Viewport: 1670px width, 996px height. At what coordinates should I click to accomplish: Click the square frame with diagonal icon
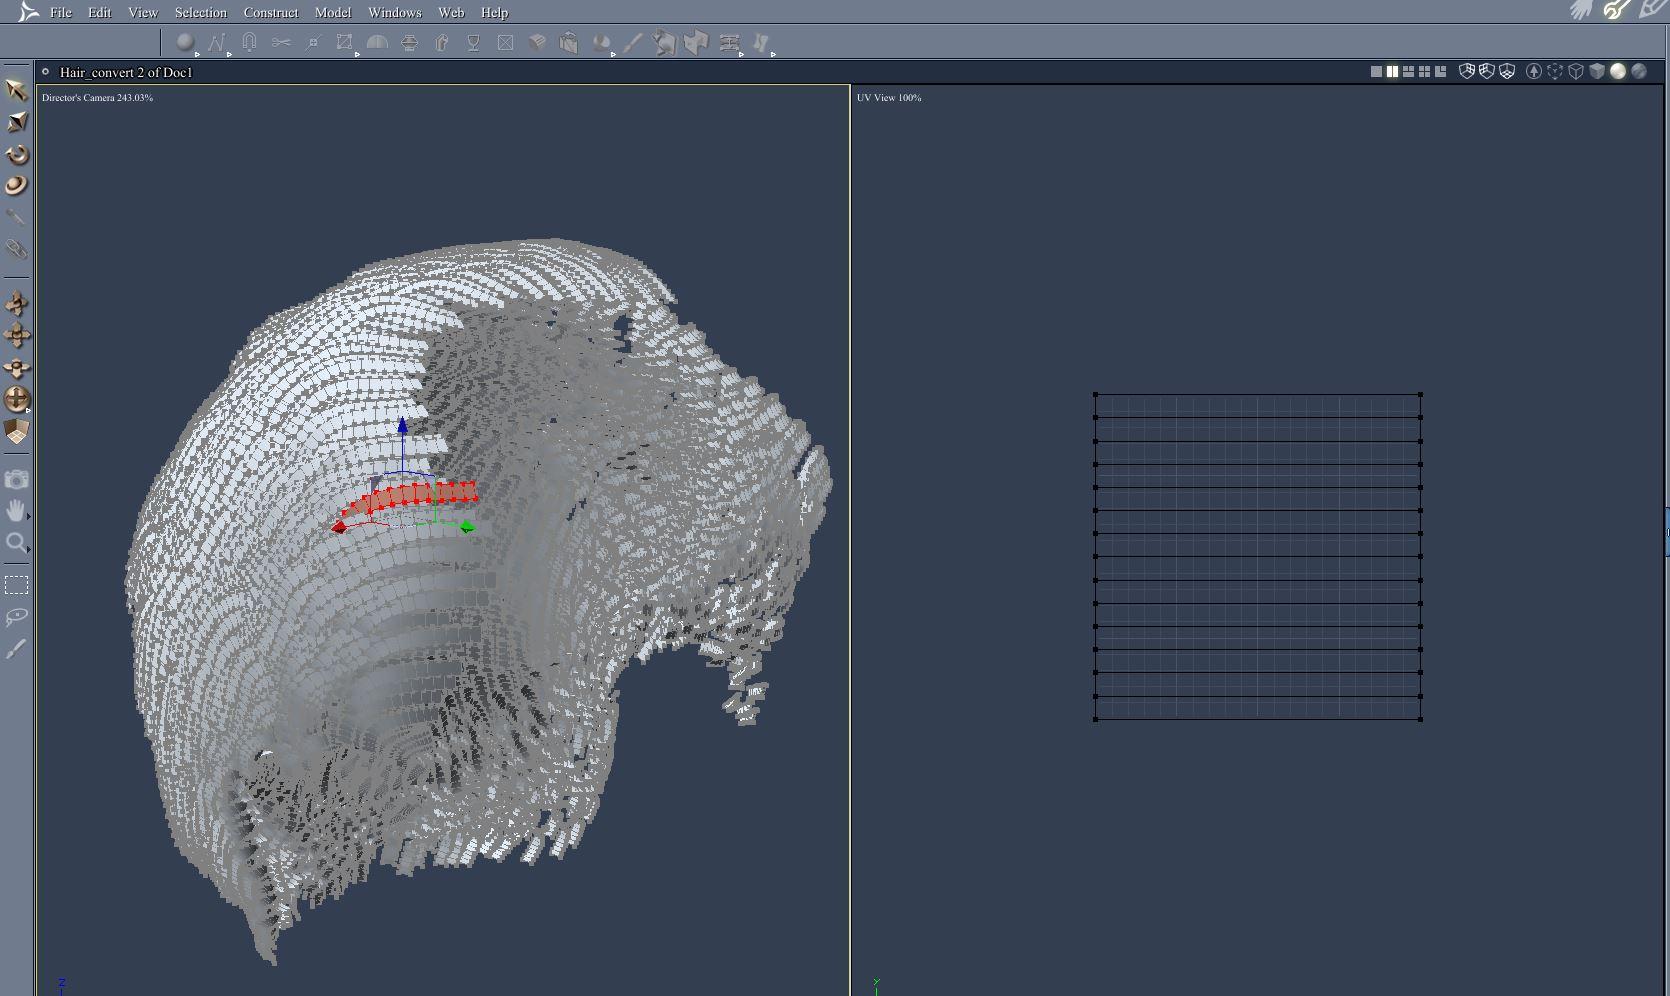click(345, 42)
